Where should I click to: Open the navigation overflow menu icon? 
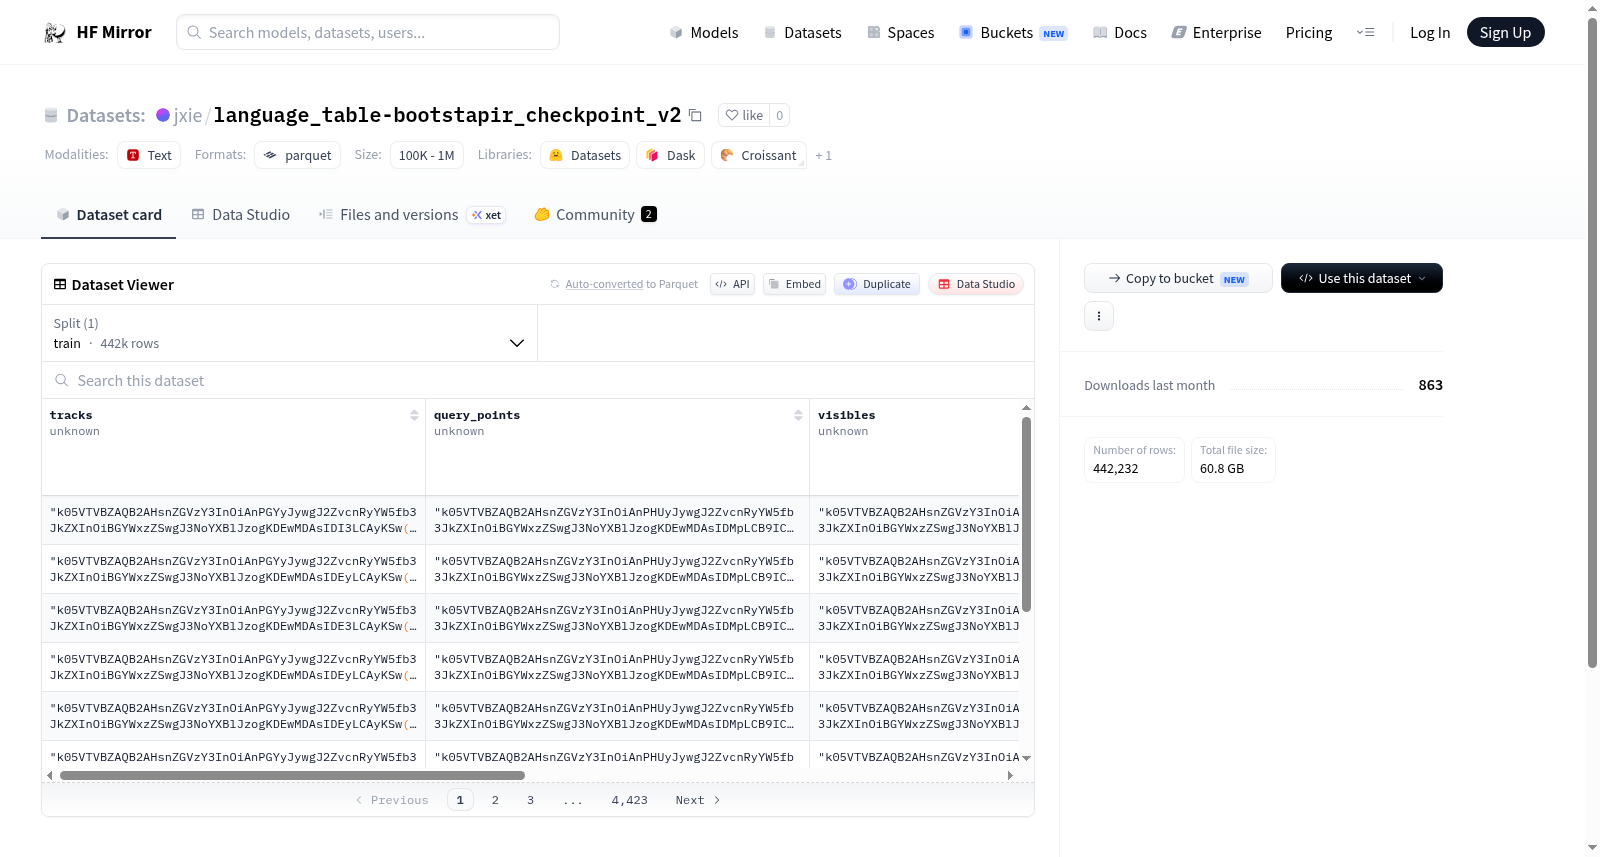[1365, 32]
